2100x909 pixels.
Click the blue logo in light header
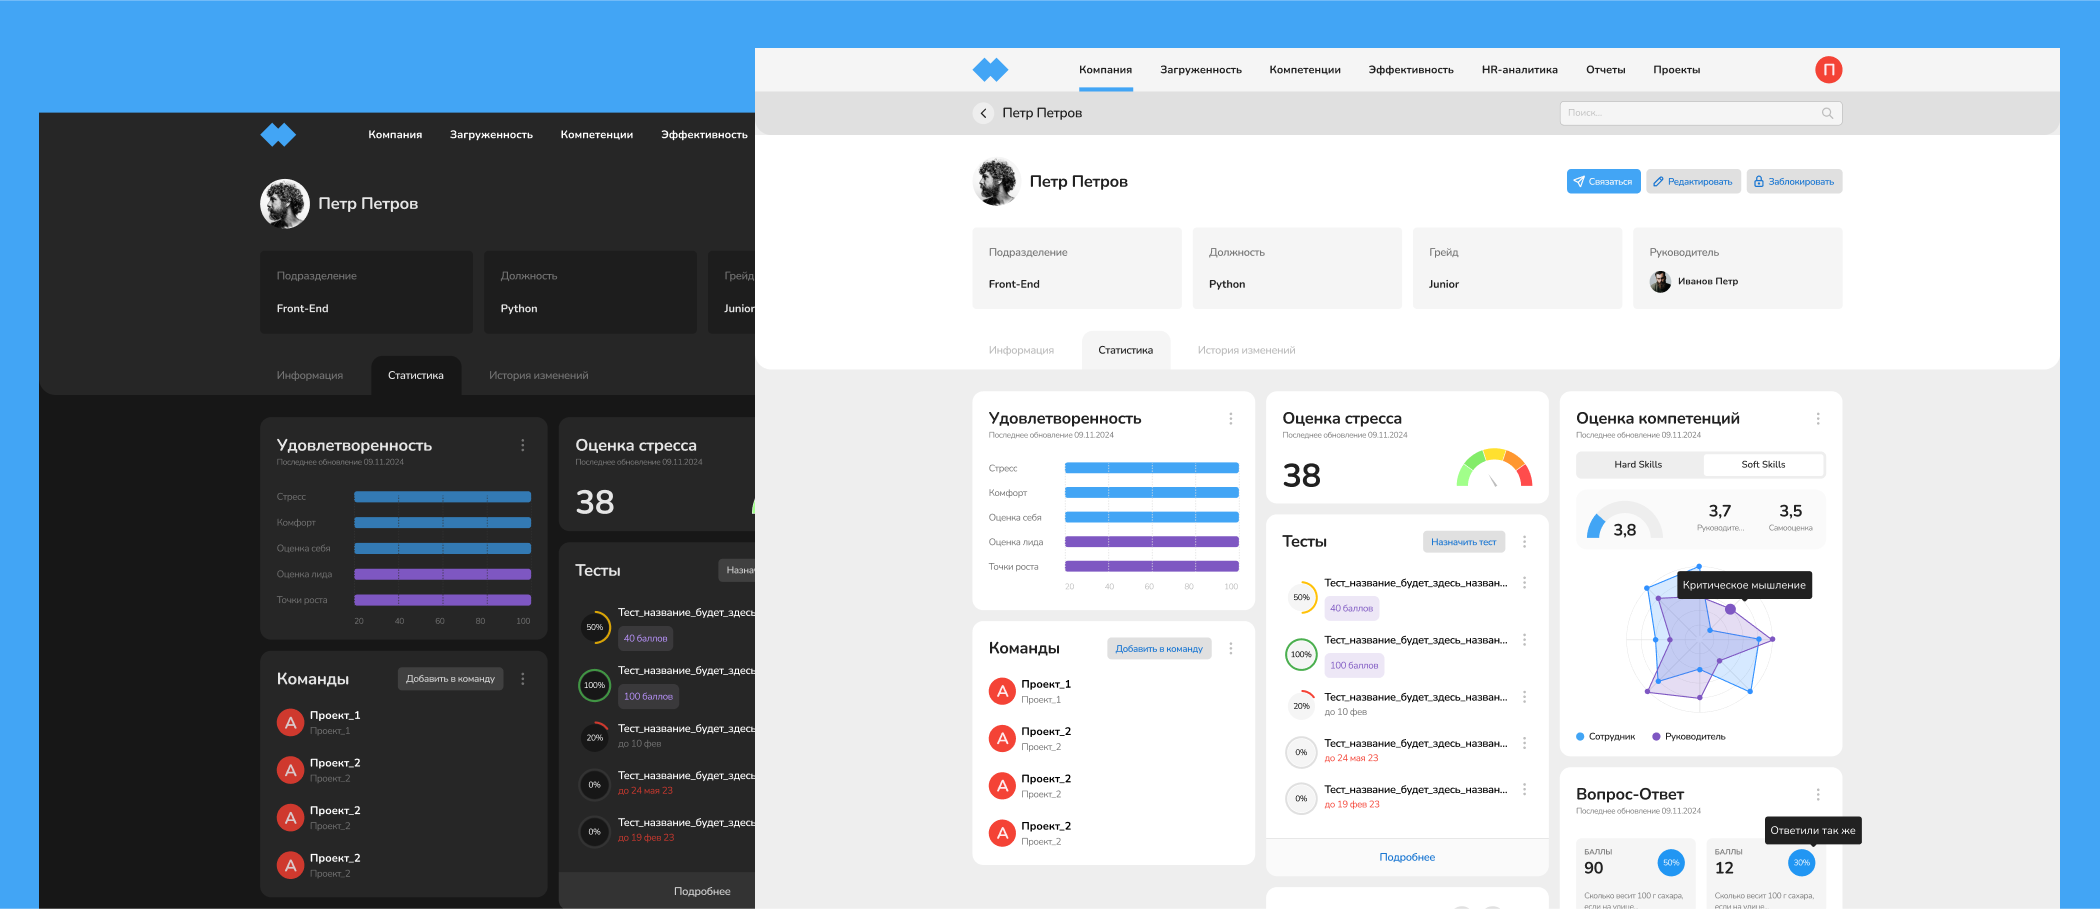(990, 70)
